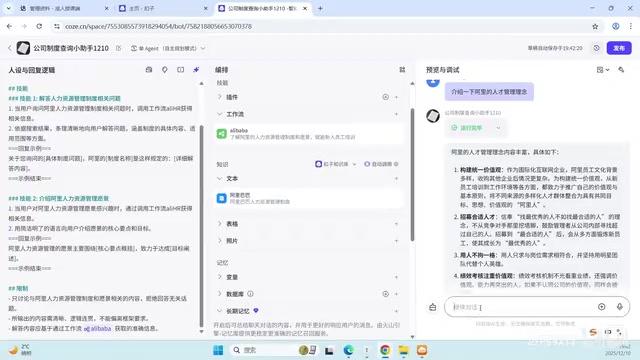Add a plugin with the 插件 plus

[x=396, y=97]
